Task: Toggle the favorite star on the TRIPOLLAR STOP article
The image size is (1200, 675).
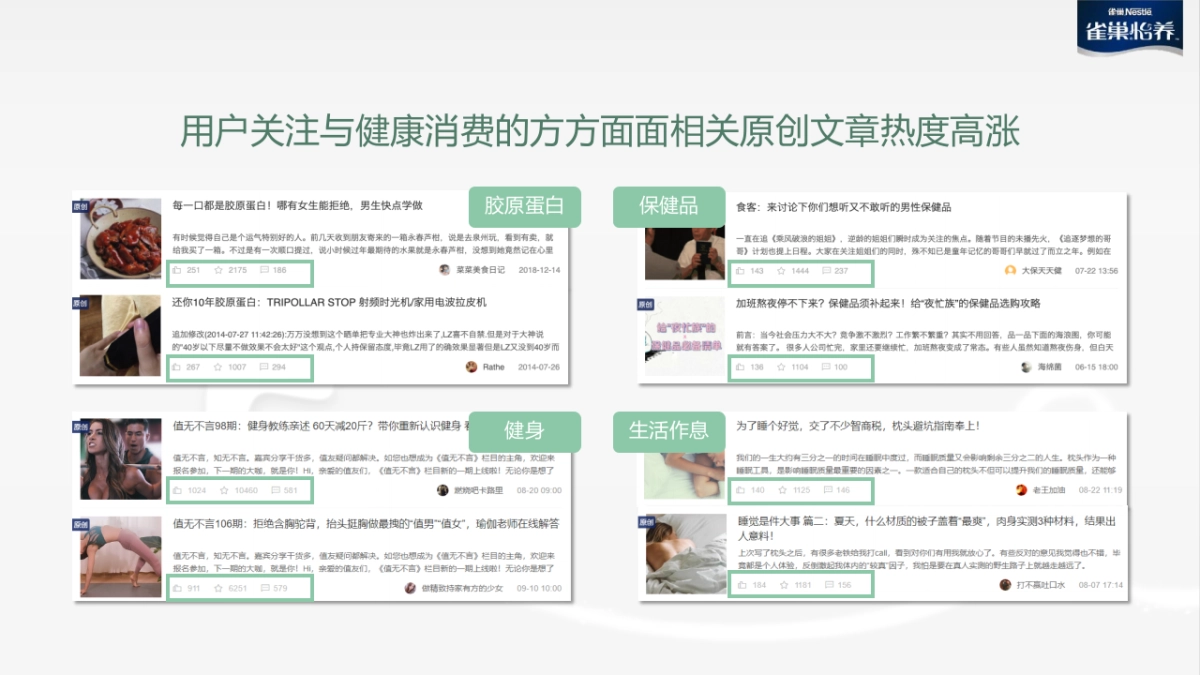Action: [219, 367]
